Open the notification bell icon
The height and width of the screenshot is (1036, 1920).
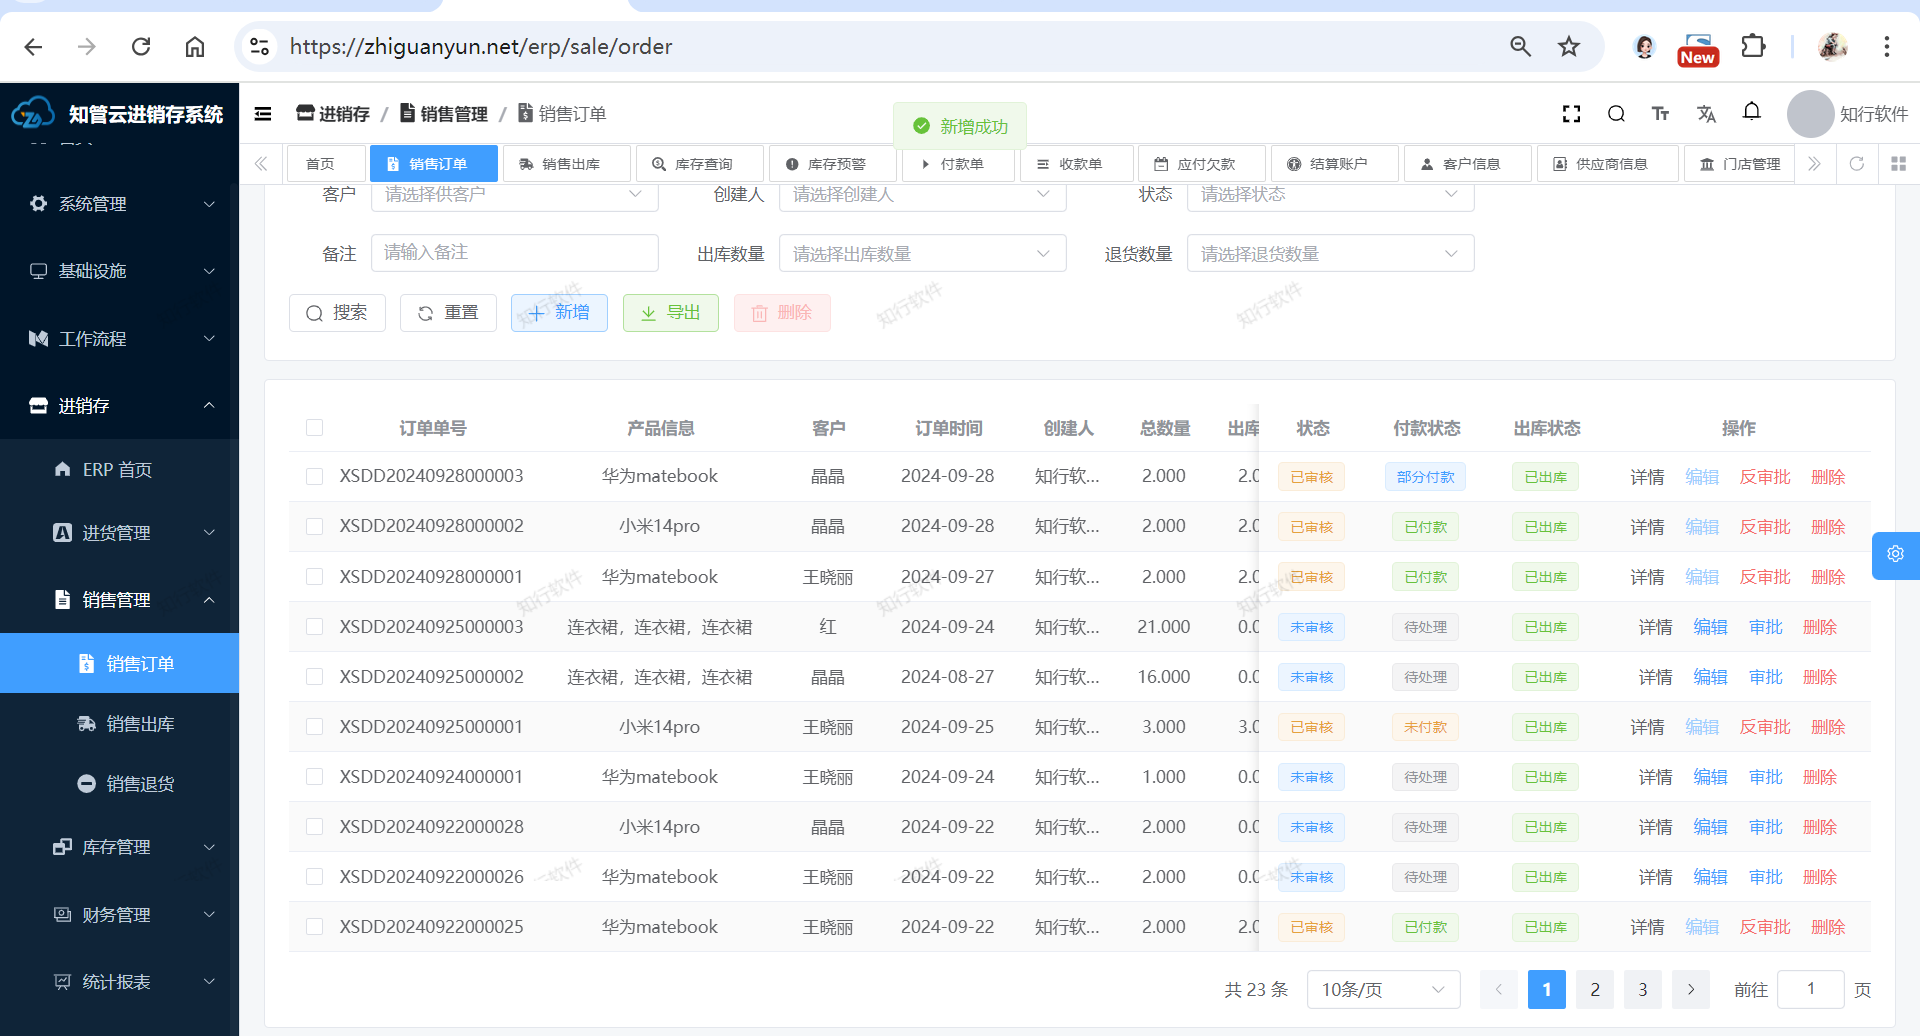[x=1751, y=112]
